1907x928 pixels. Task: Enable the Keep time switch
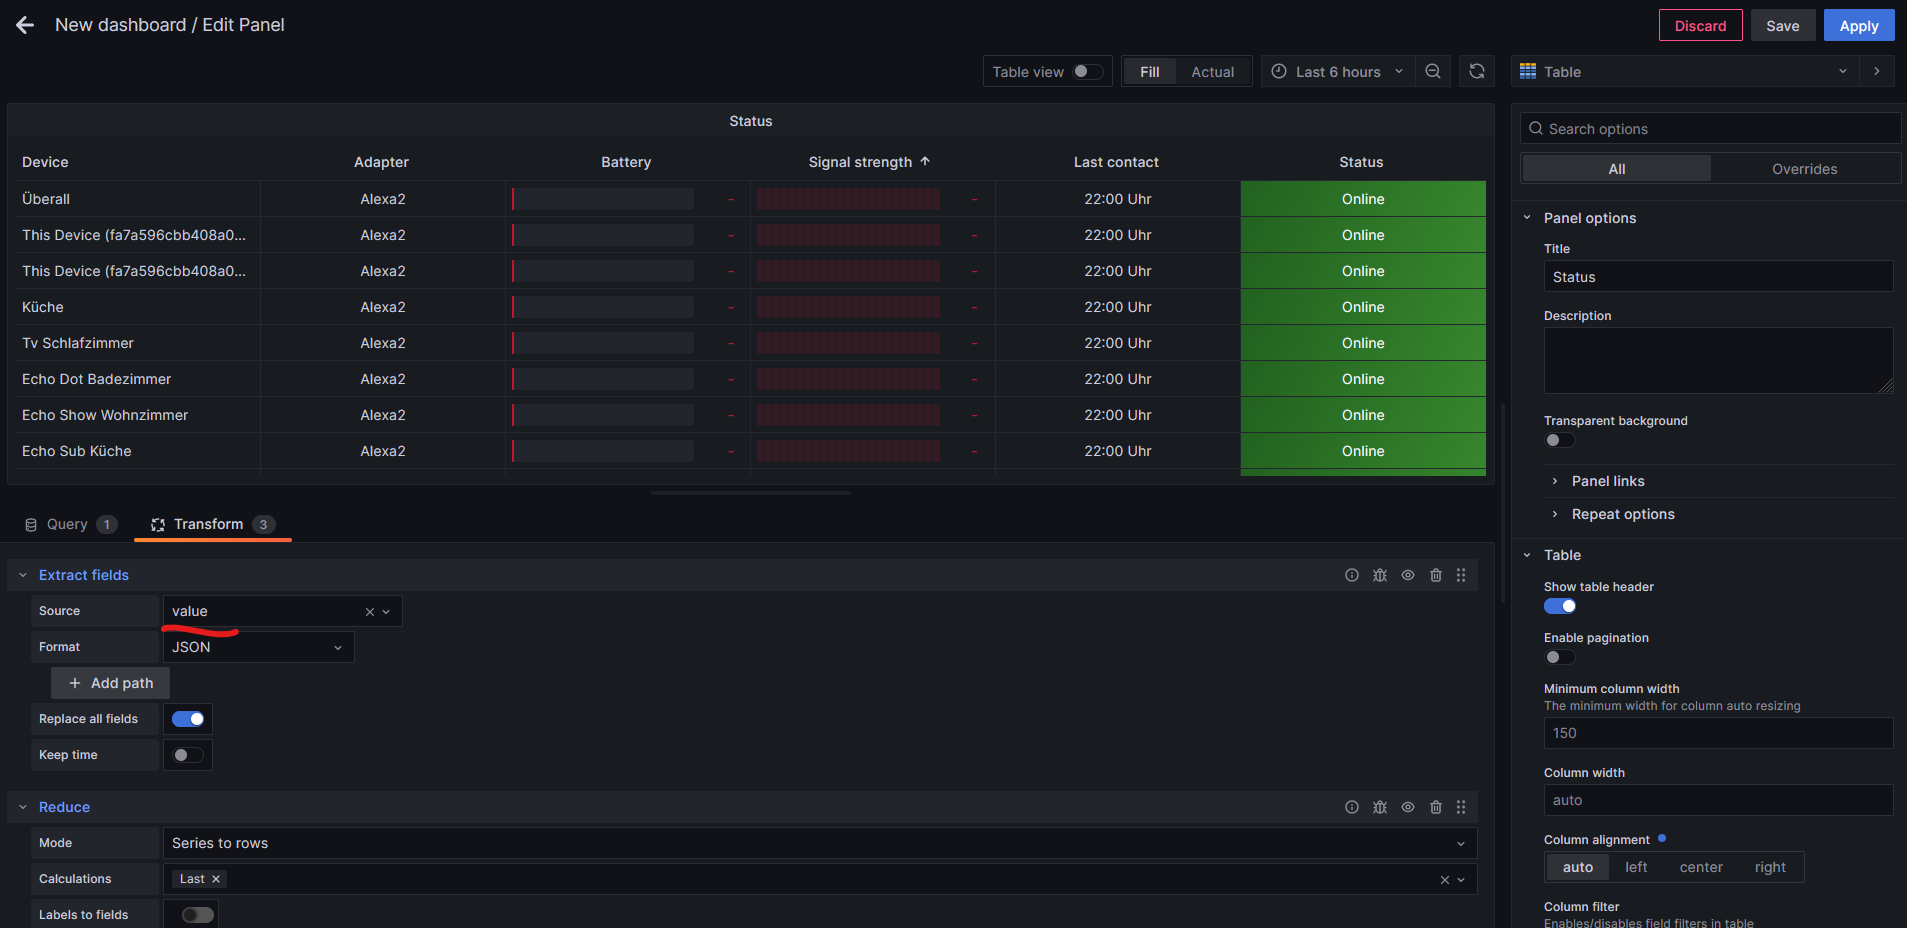(188, 755)
